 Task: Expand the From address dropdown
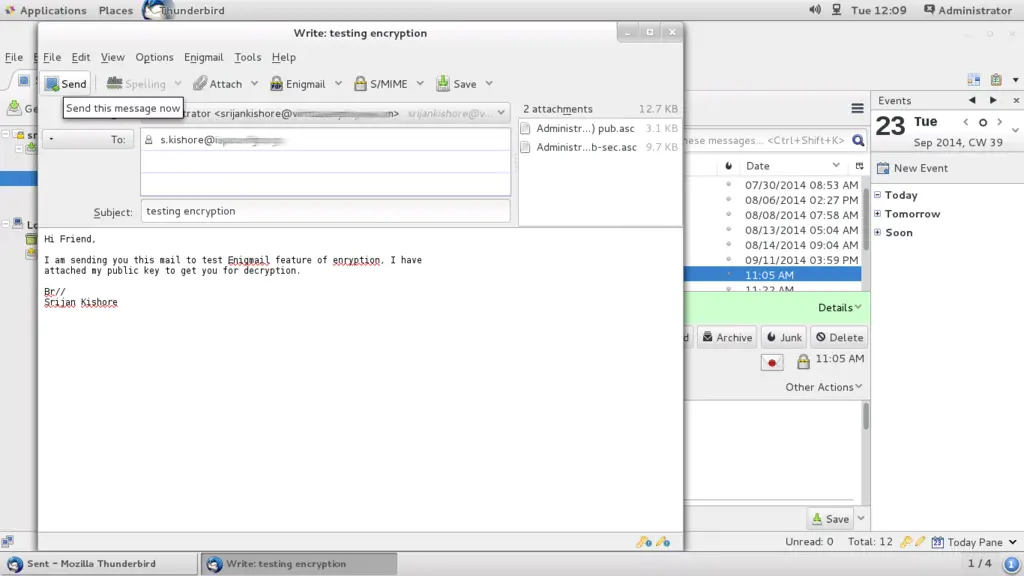[501, 113]
